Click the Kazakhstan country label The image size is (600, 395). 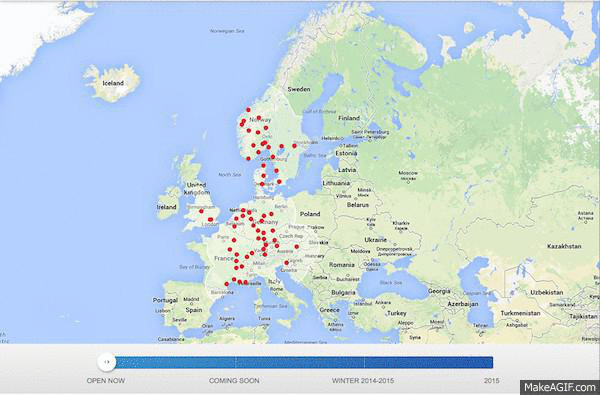[x=564, y=246]
